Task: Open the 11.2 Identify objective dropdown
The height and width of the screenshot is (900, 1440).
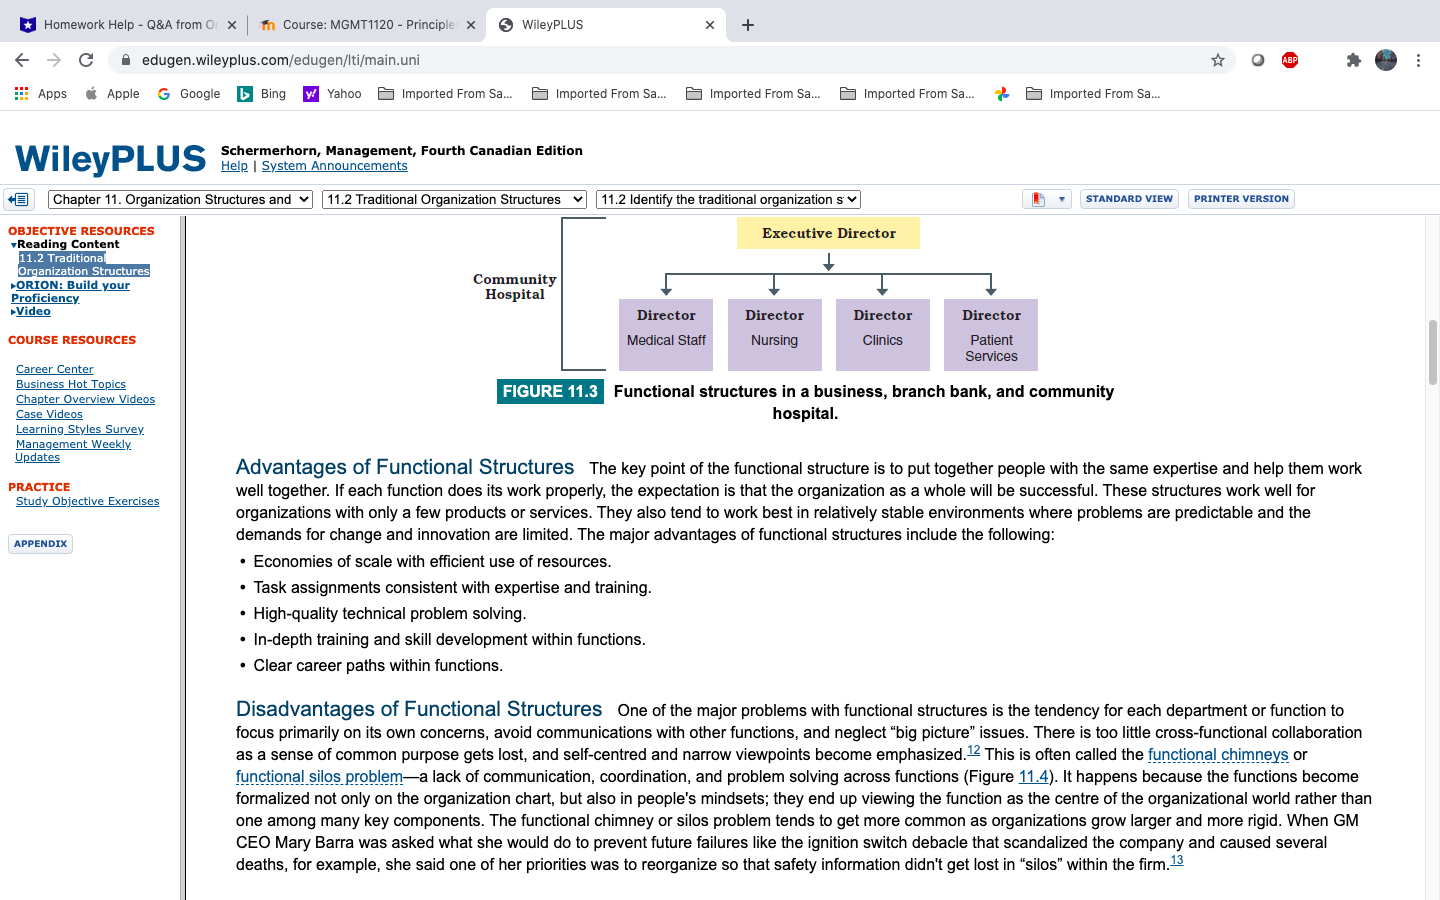Action: pos(728,199)
